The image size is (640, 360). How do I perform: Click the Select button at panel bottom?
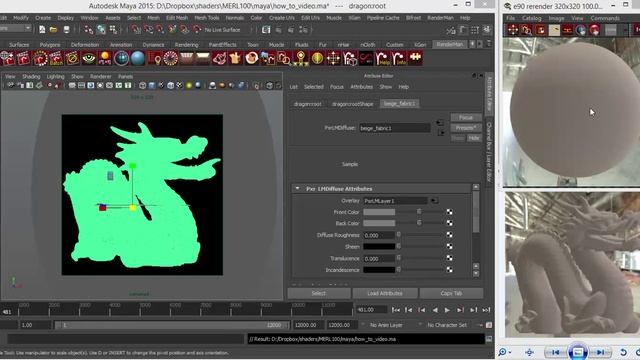pyautogui.click(x=319, y=293)
